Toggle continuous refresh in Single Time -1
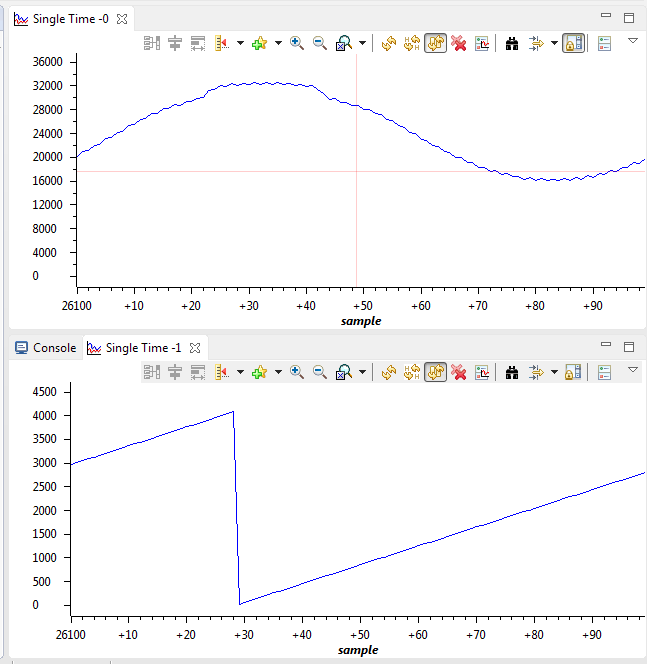The height and width of the screenshot is (664, 647). (435, 372)
